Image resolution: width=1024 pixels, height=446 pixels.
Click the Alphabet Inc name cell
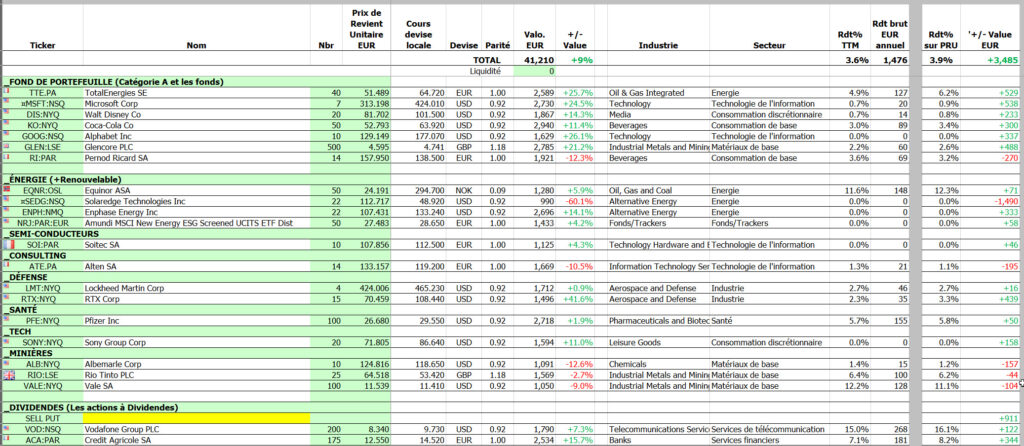(x=197, y=136)
